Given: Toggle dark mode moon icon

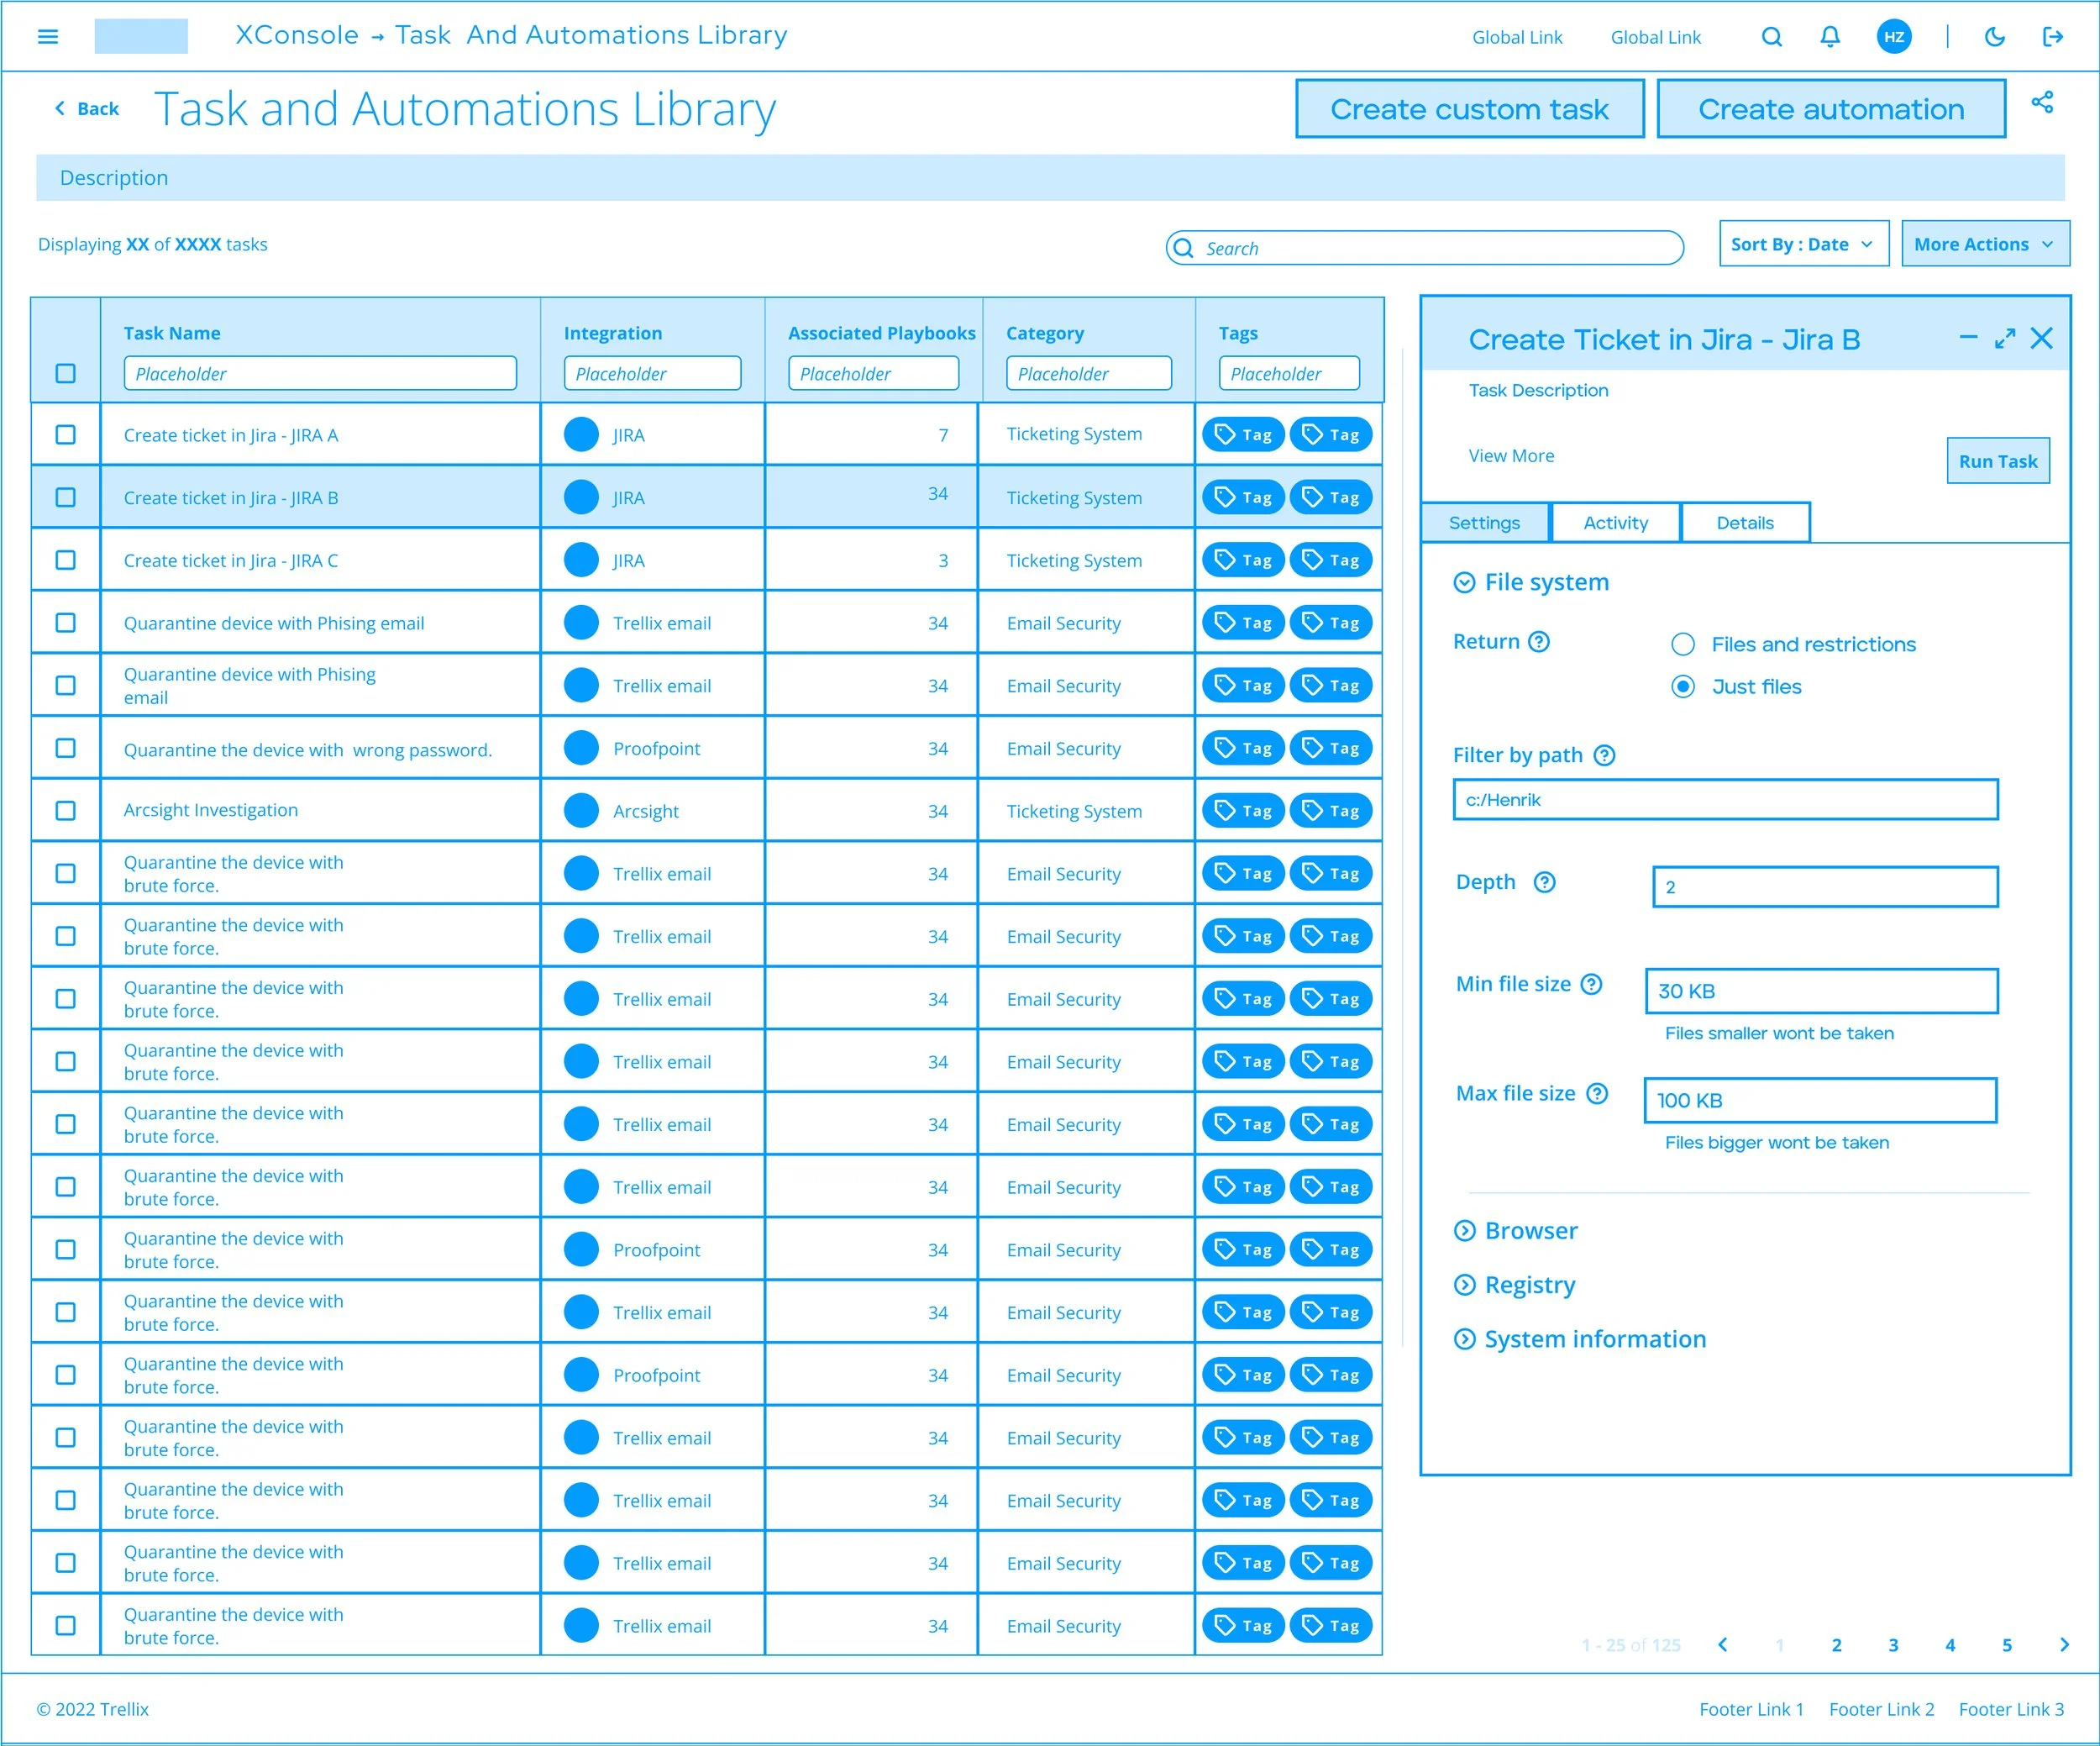Looking at the screenshot, I should pyautogui.click(x=1994, y=37).
